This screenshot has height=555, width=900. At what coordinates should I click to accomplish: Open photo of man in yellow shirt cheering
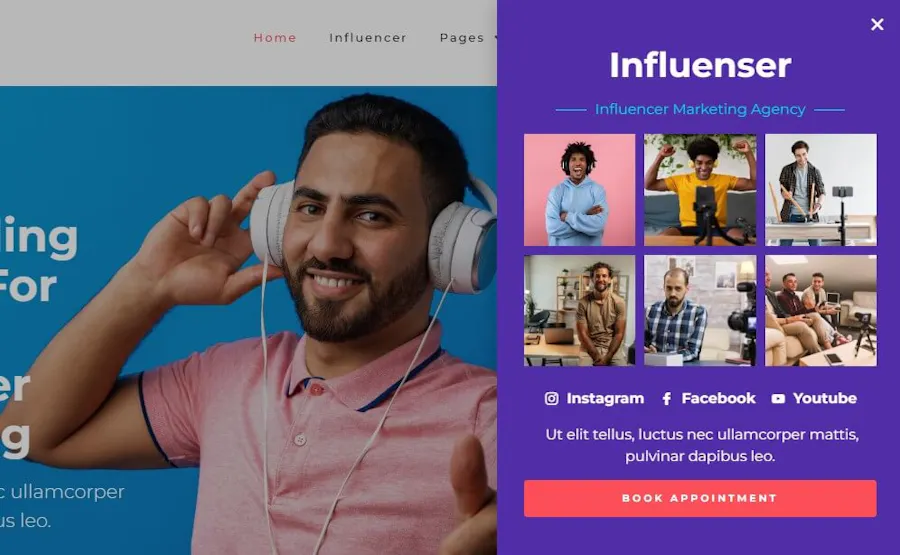[x=700, y=190]
